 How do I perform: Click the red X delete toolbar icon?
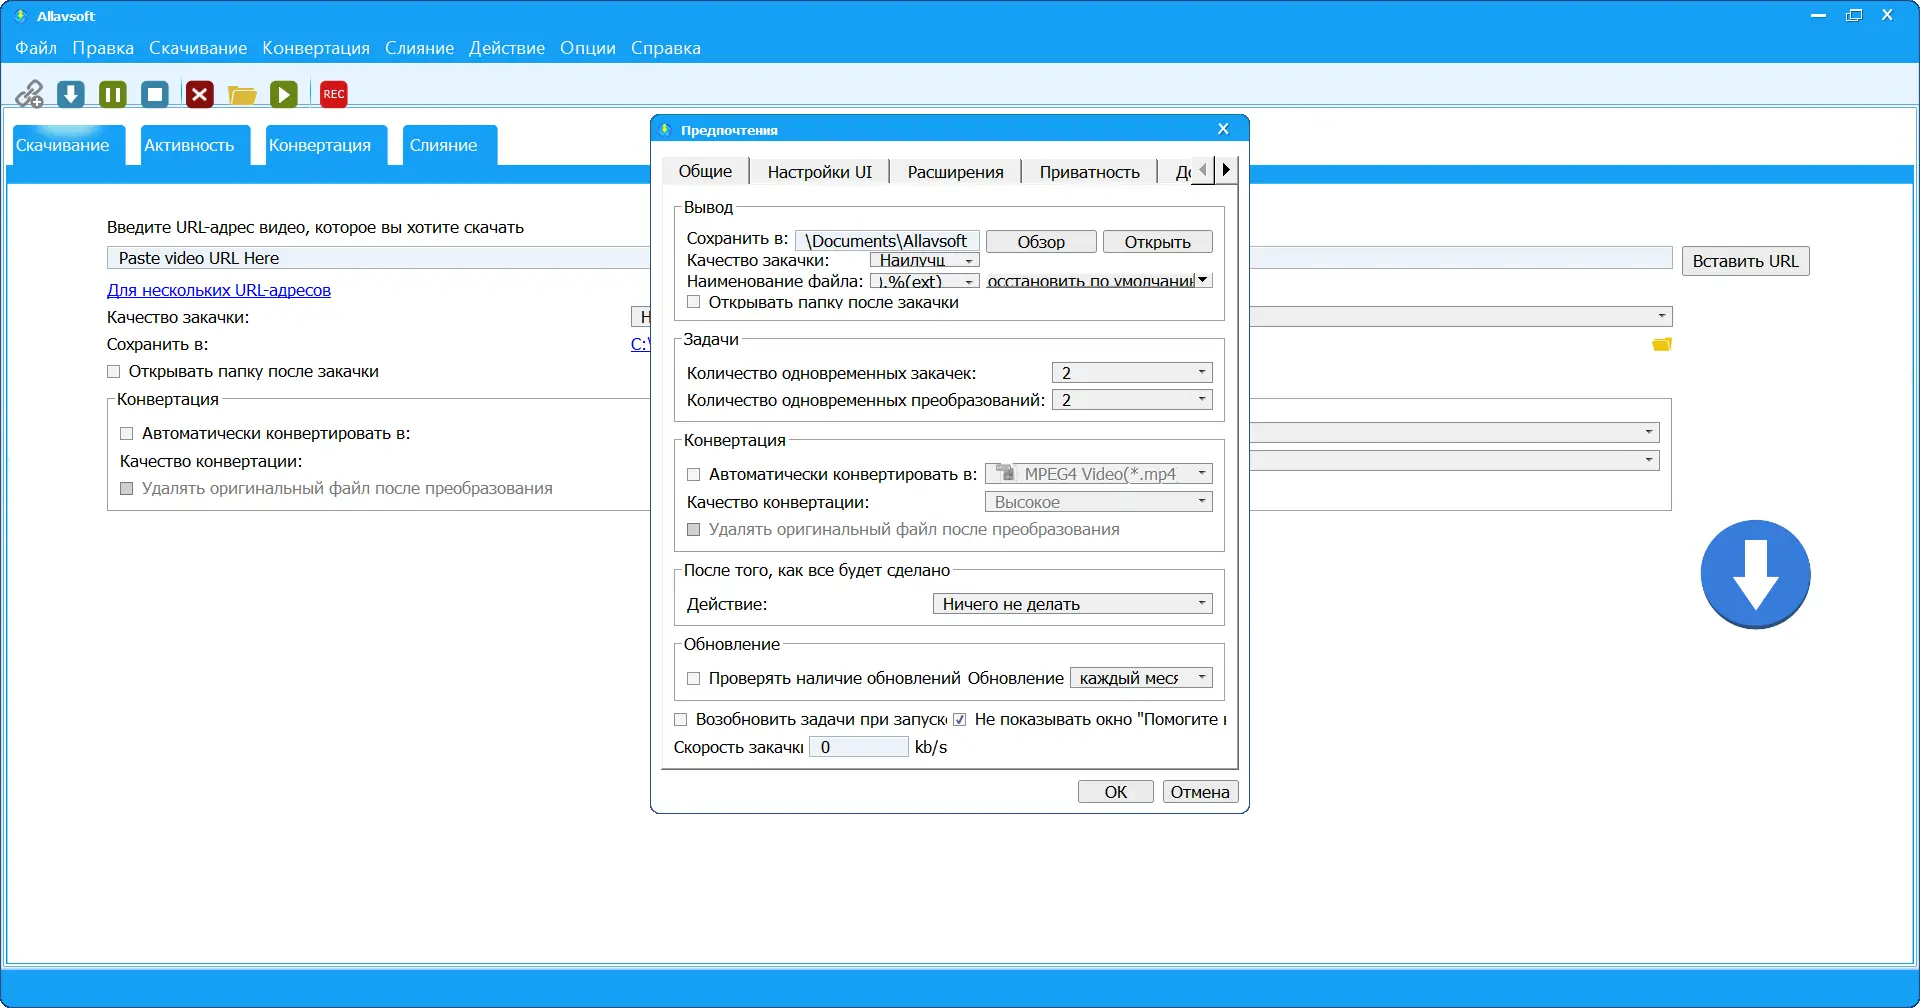tap(200, 94)
